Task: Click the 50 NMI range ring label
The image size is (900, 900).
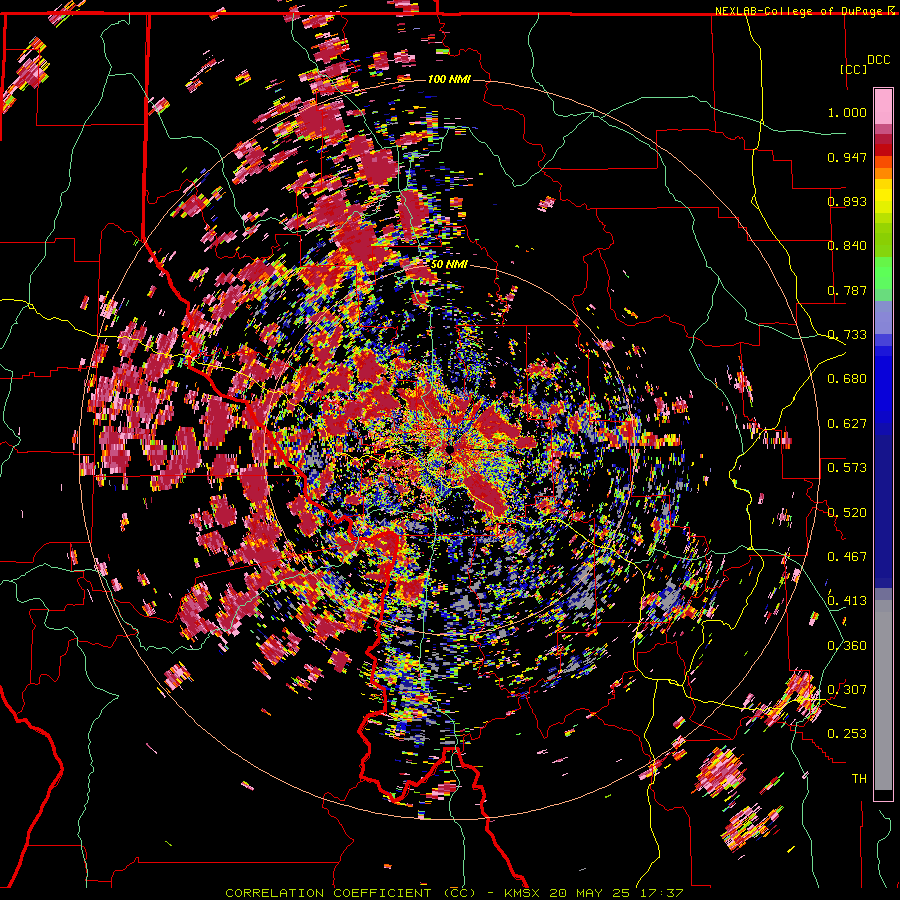Action: [x=449, y=265]
